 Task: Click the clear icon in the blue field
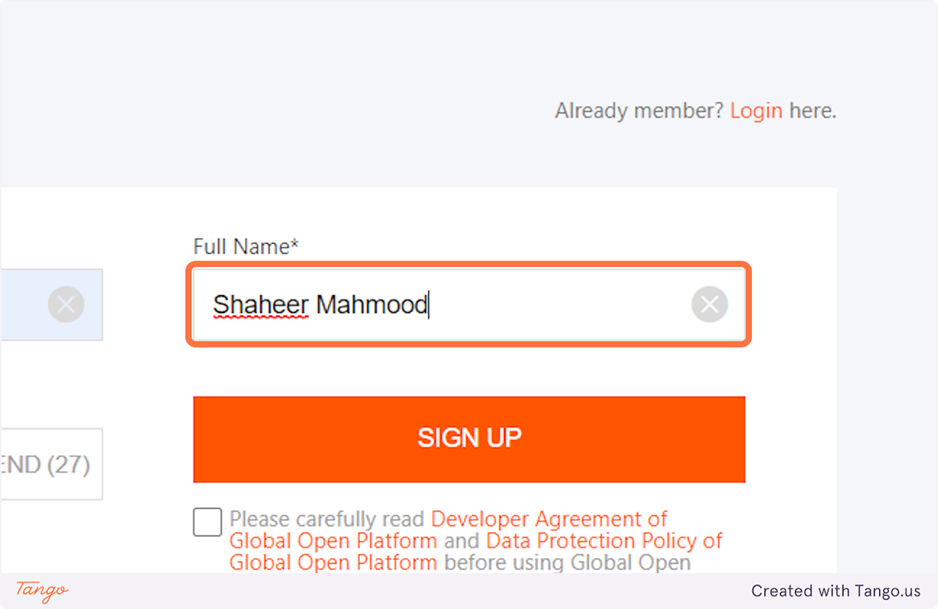tap(66, 304)
